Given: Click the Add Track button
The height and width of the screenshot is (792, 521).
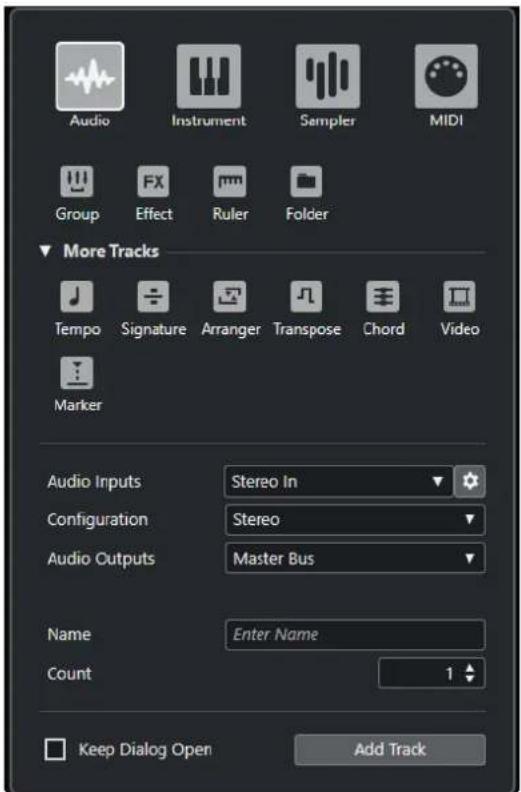Looking at the screenshot, I should [x=390, y=750].
